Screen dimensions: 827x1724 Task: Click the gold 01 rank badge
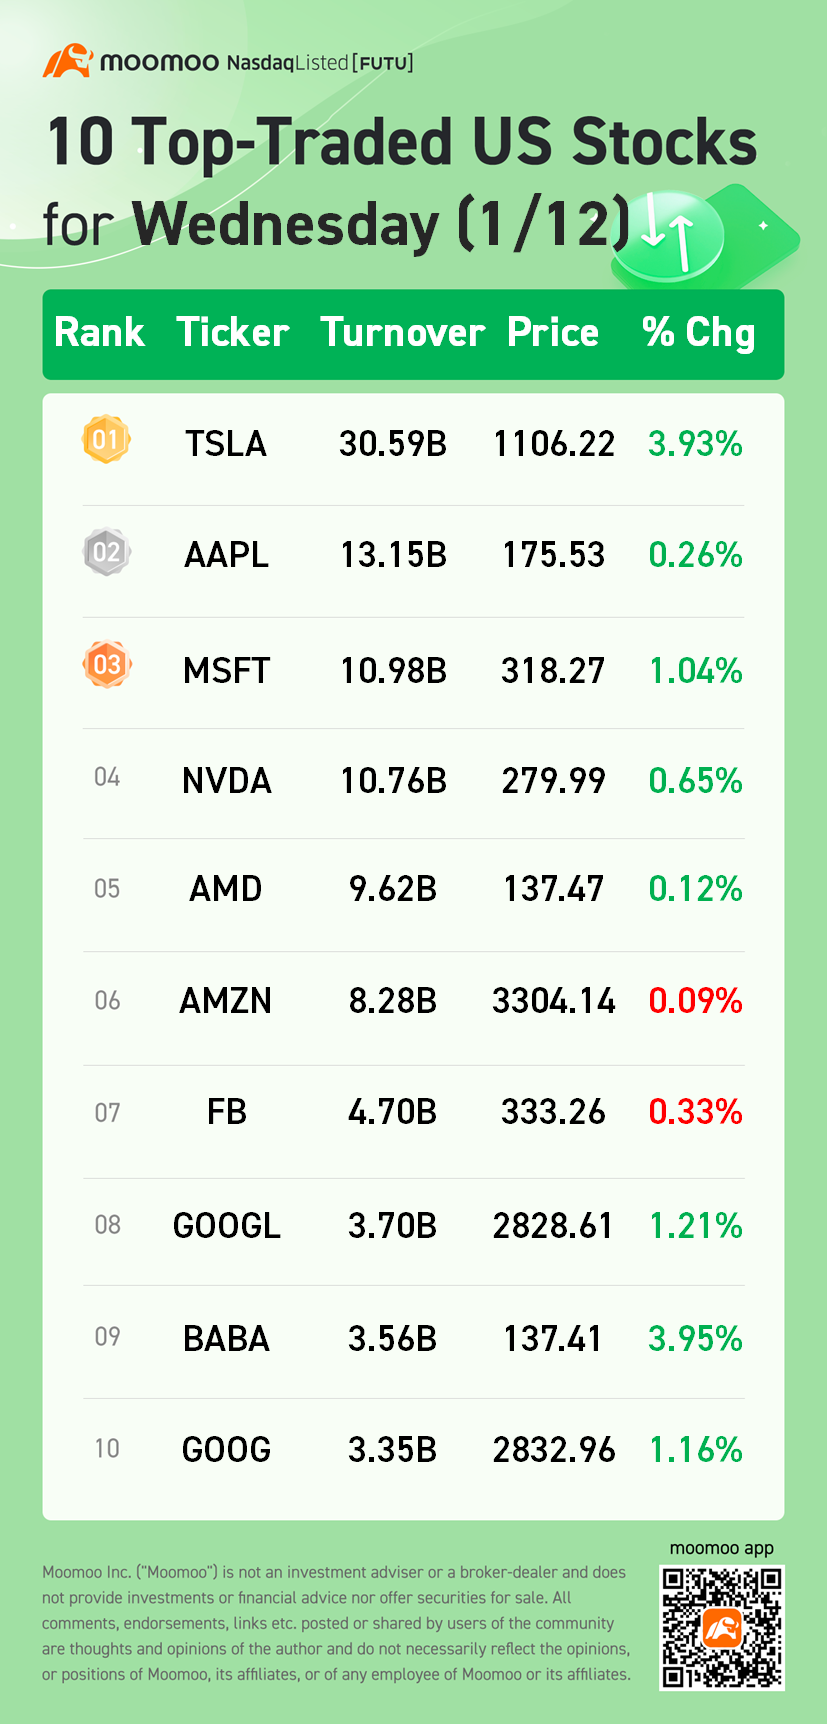106,440
